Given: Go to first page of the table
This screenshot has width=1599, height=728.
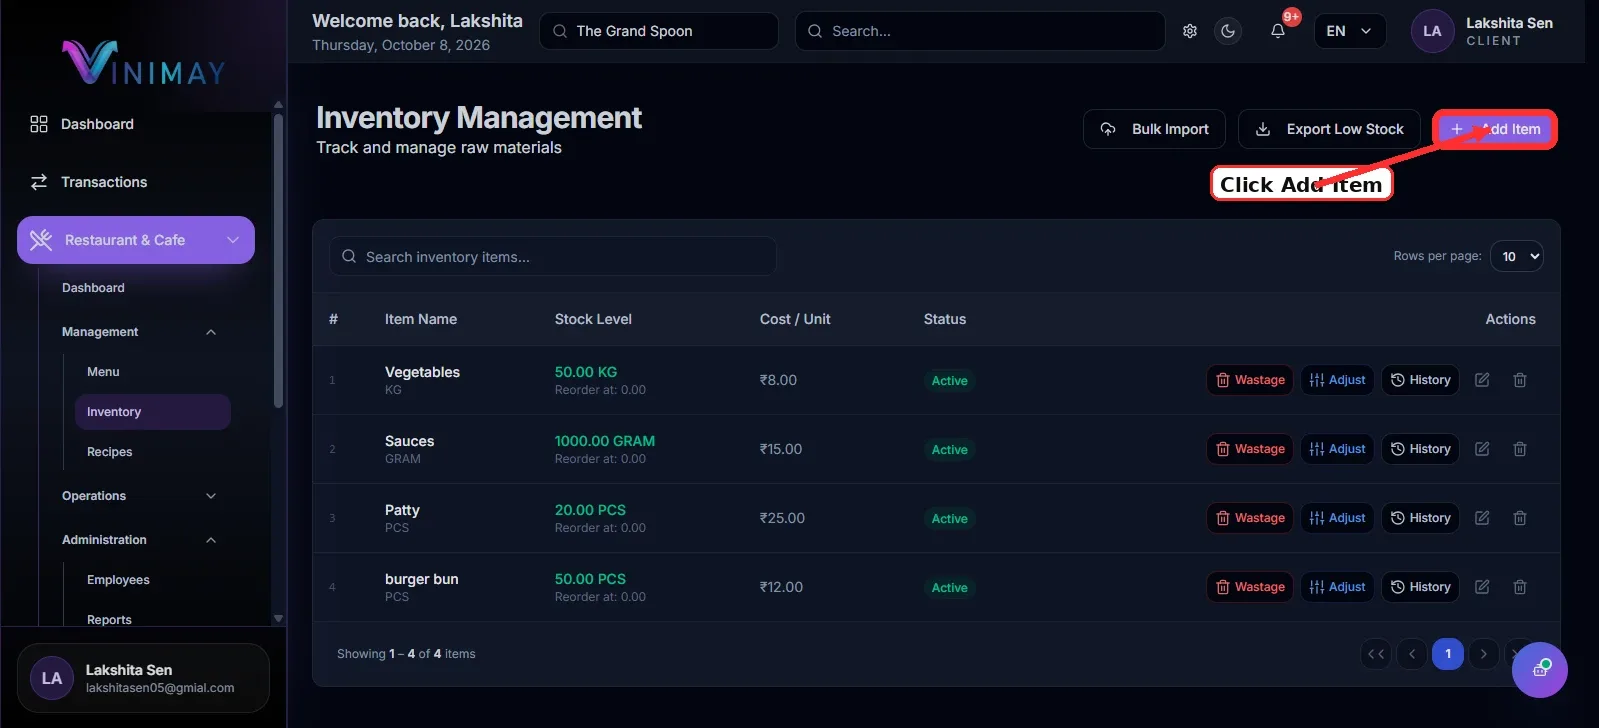Looking at the screenshot, I should (1376, 654).
